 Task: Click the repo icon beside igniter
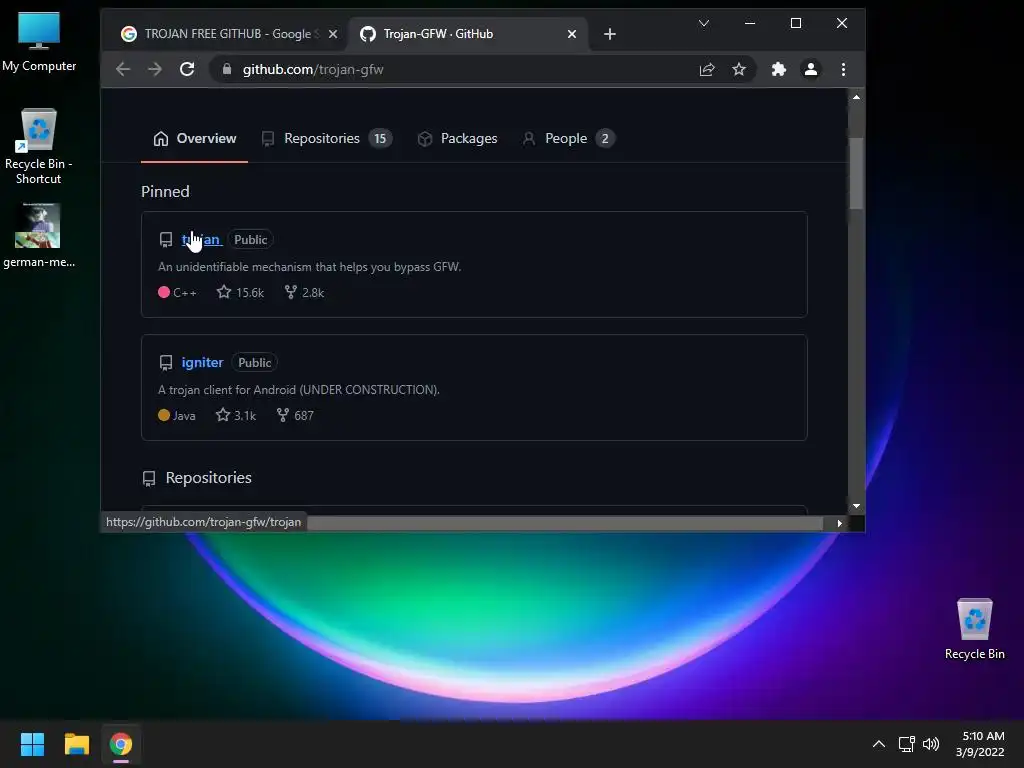pos(166,362)
